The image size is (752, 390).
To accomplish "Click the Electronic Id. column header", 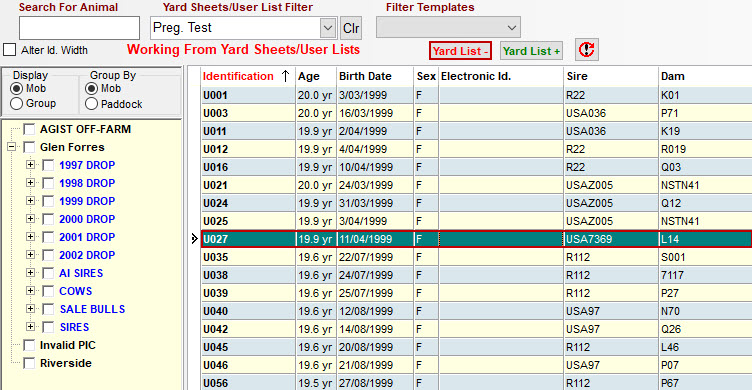I will point(501,76).
